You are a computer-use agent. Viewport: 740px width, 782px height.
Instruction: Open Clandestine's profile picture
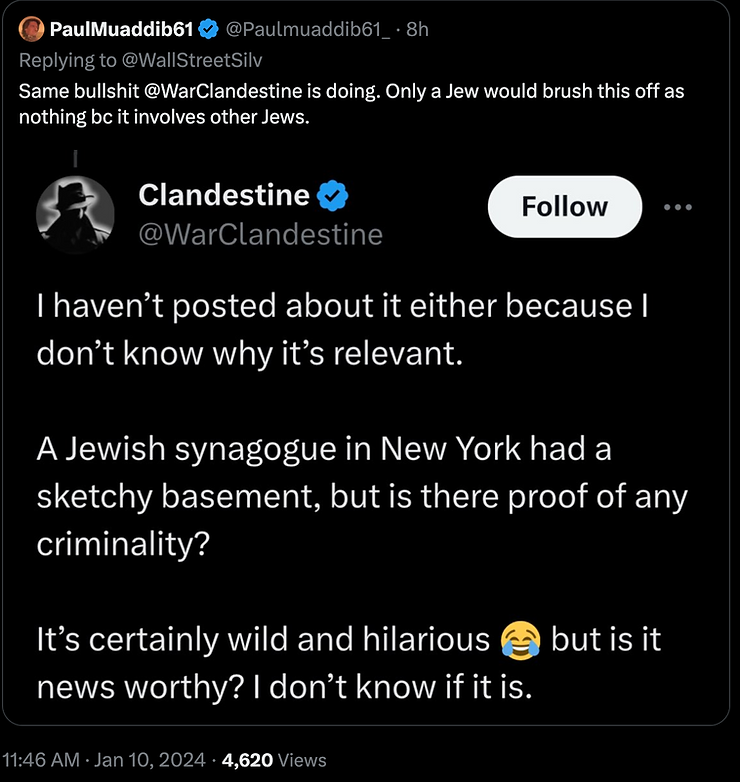[x=75, y=215]
